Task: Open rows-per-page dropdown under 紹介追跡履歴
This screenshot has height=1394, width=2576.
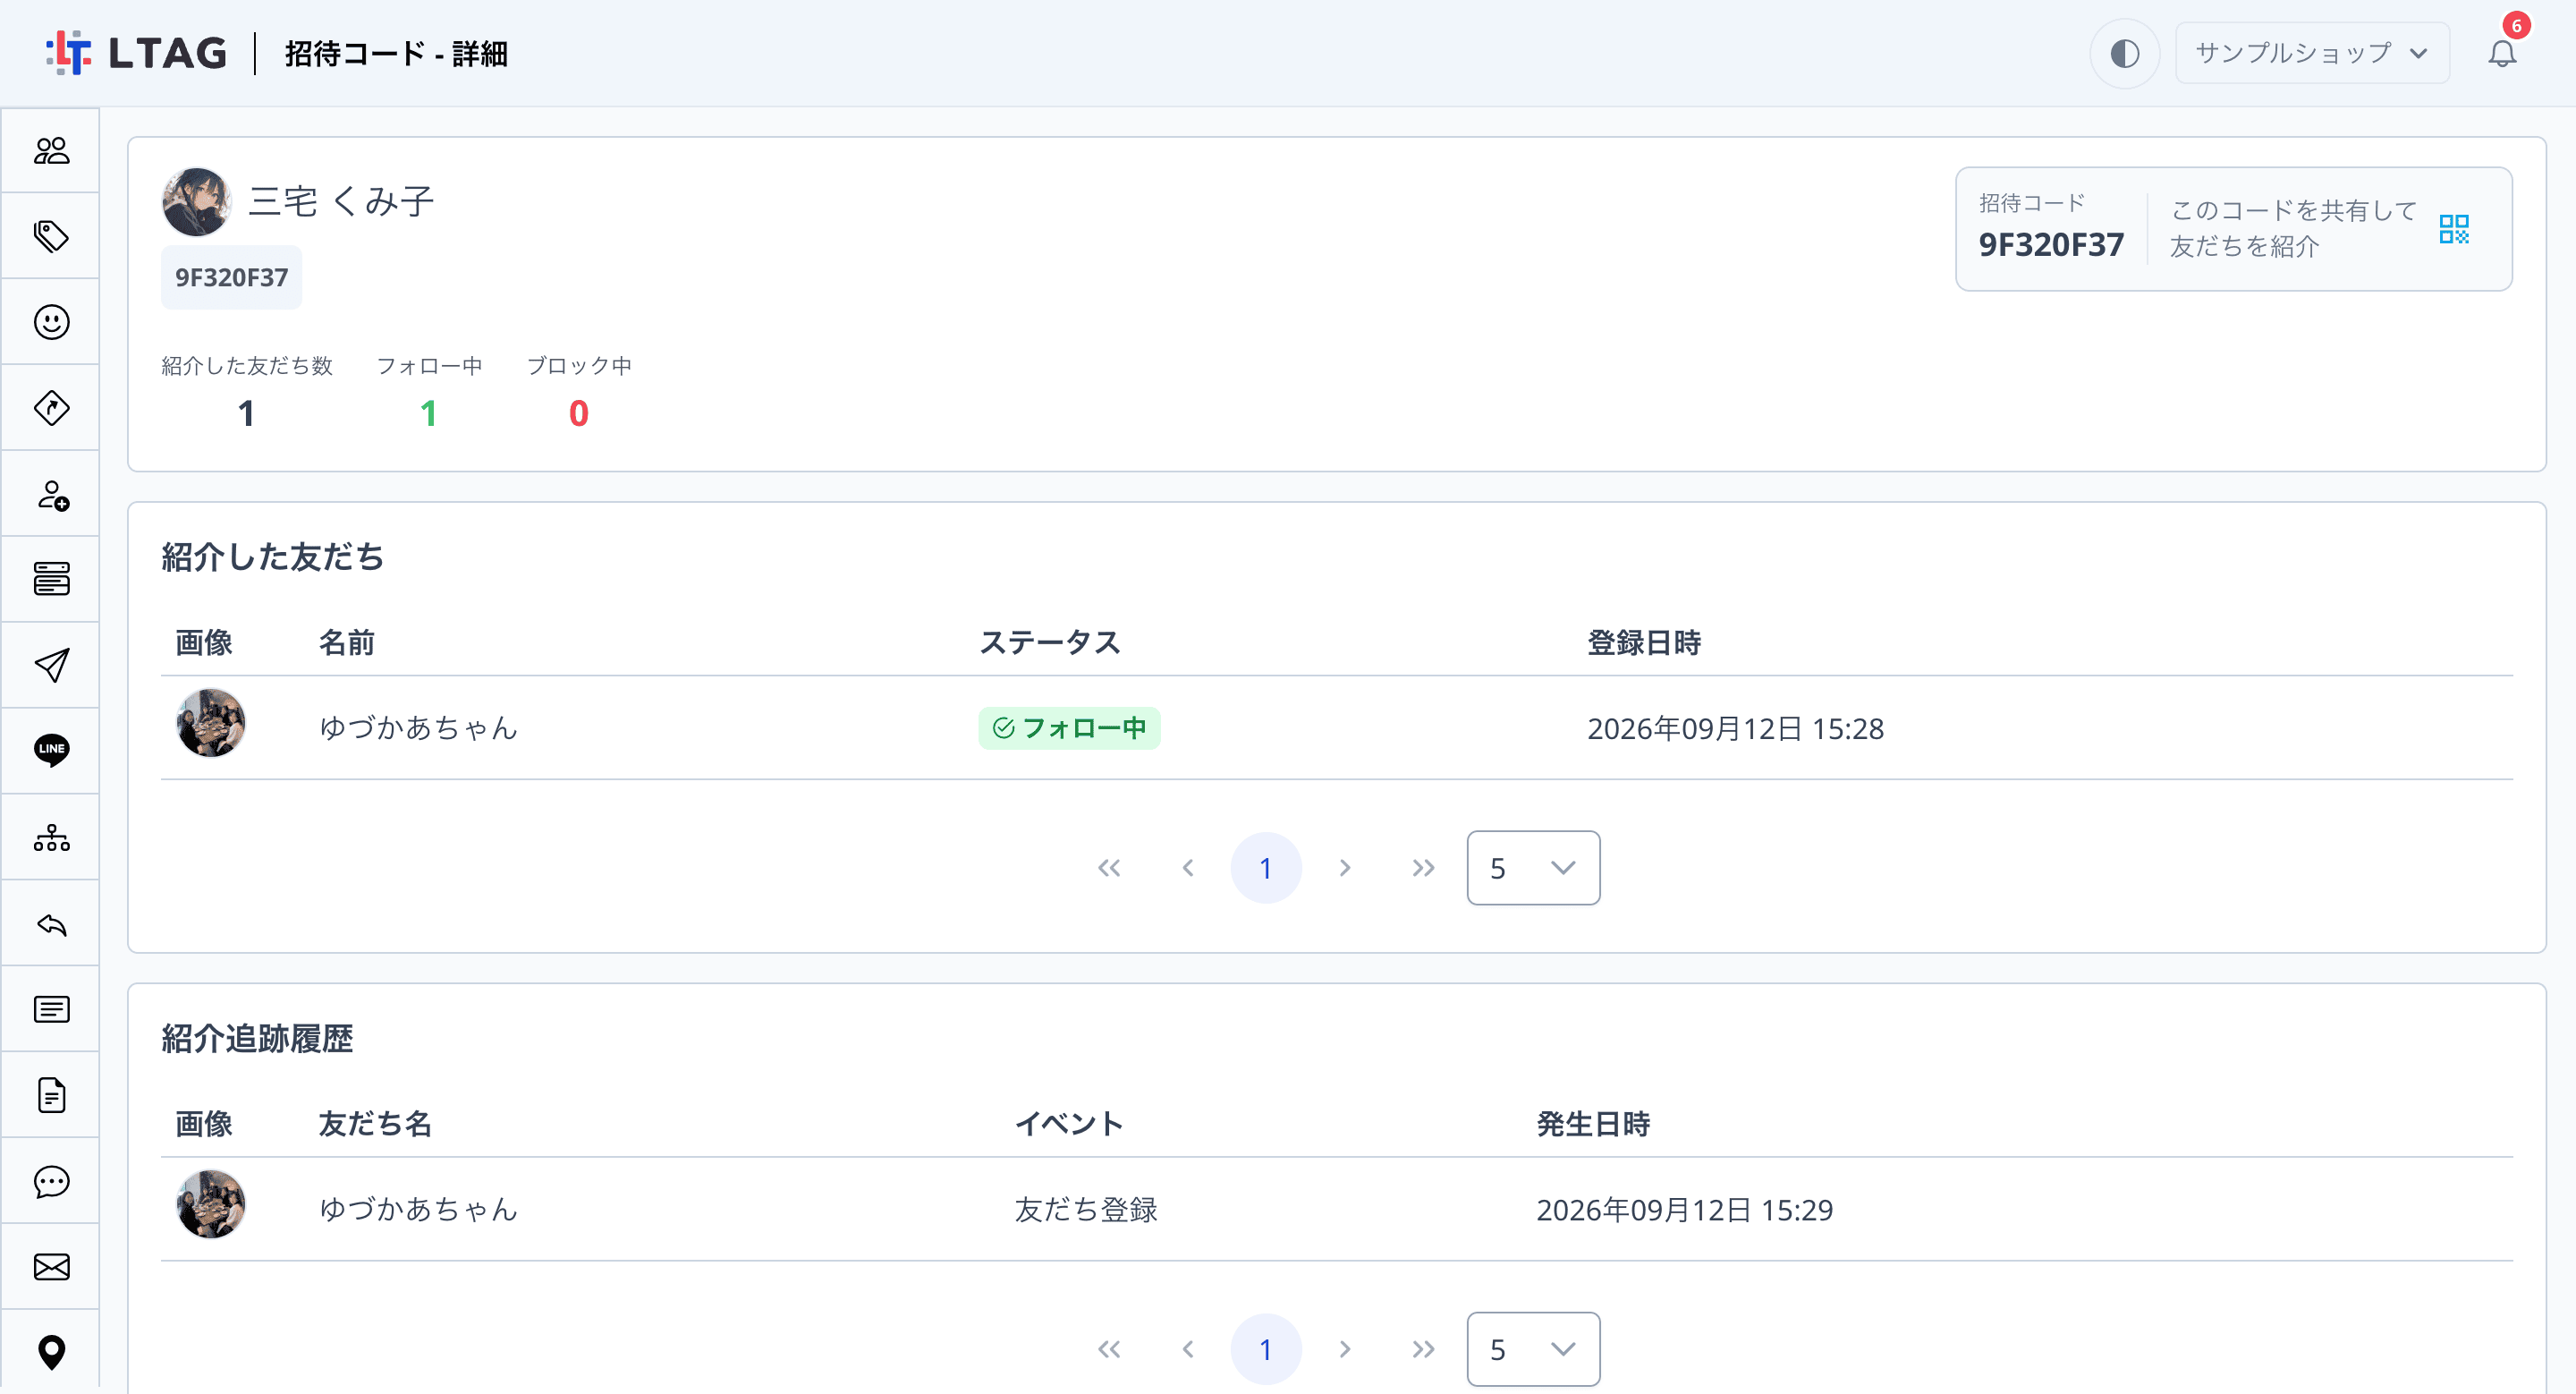Action: 1532,1349
